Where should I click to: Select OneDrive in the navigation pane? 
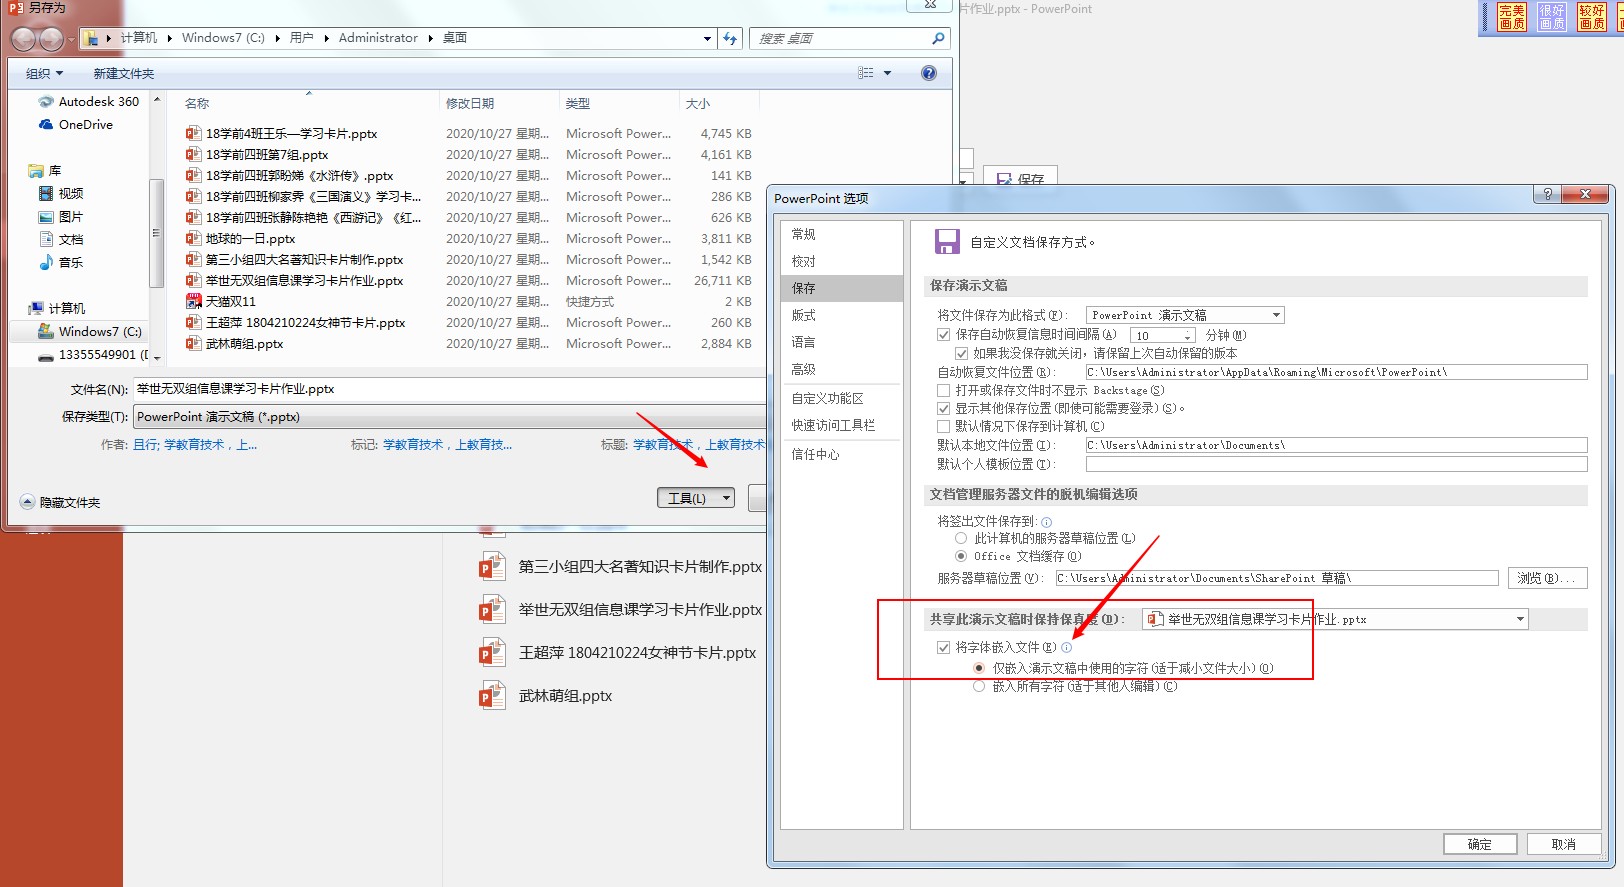tap(76, 124)
